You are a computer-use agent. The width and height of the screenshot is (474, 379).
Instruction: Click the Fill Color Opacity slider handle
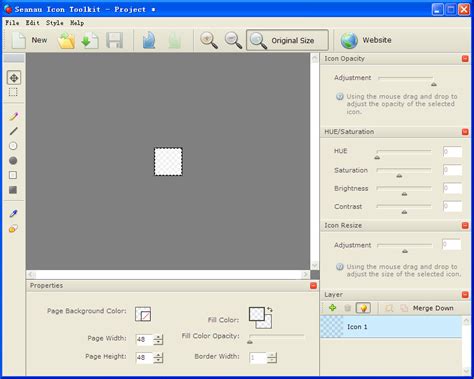coord(250,342)
